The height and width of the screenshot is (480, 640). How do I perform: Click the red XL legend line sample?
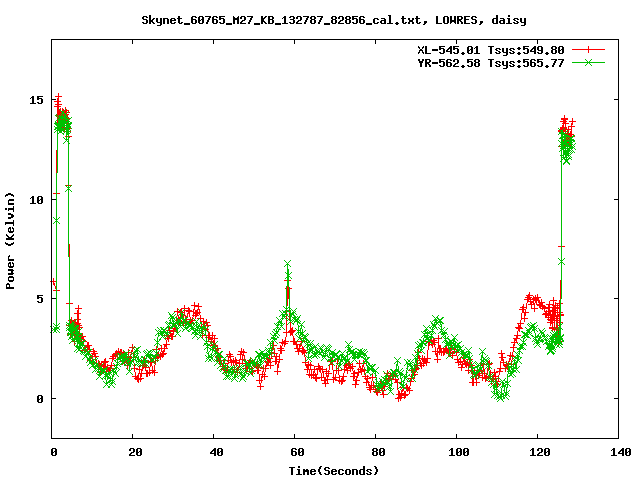pos(588,50)
